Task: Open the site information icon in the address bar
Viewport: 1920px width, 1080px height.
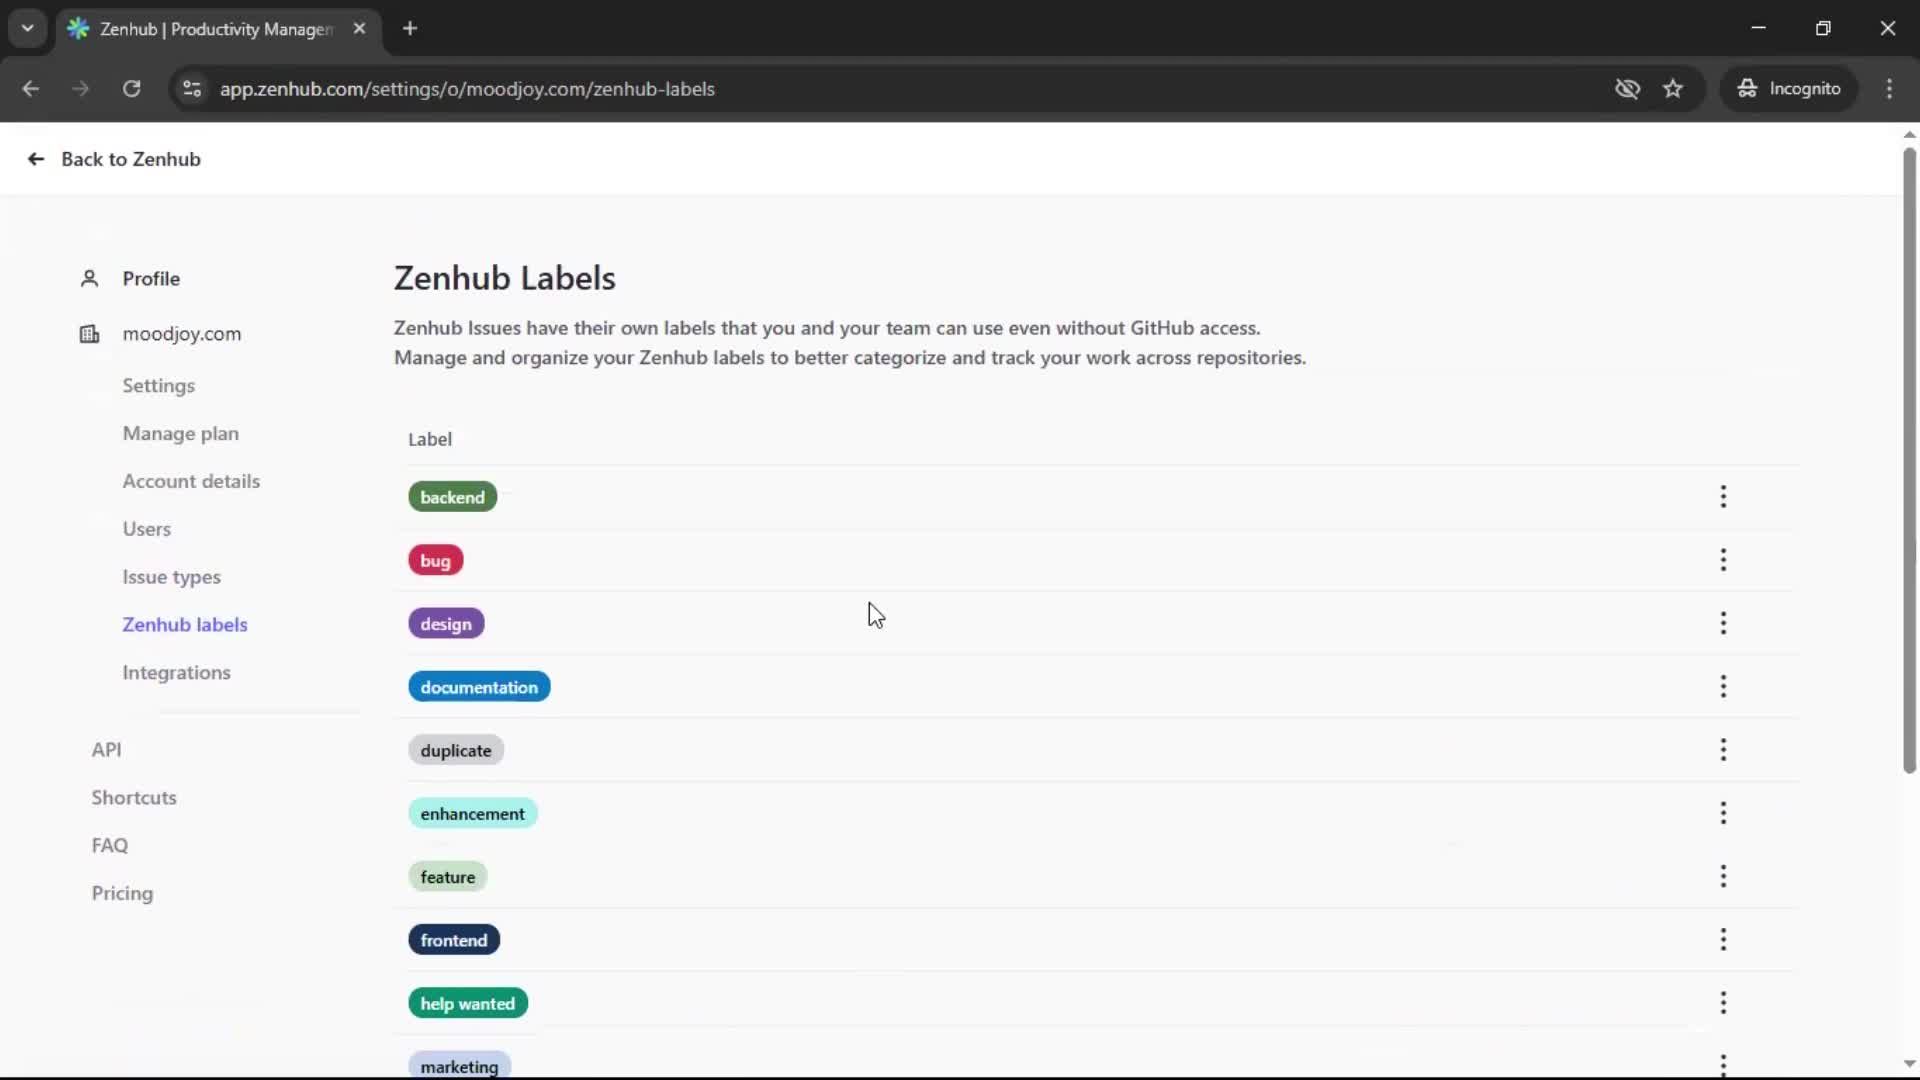Action: click(x=192, y=89)
